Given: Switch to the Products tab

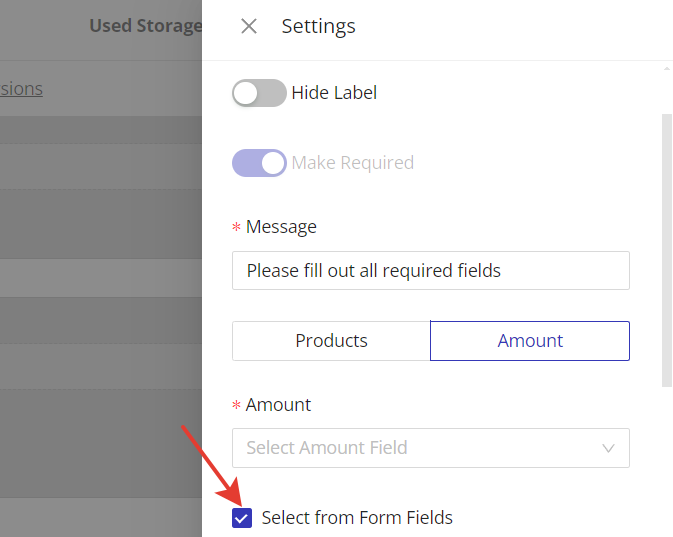Looking at the screenshot, I should click(x=331, y=341).
